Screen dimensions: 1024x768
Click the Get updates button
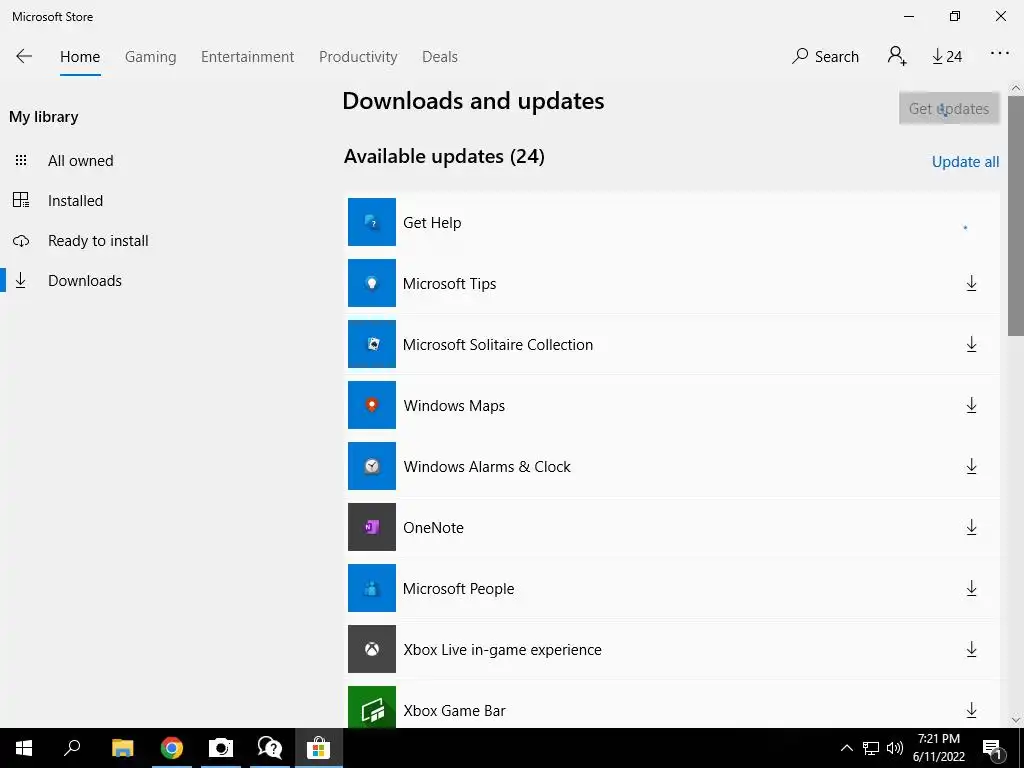coord(949,108)
